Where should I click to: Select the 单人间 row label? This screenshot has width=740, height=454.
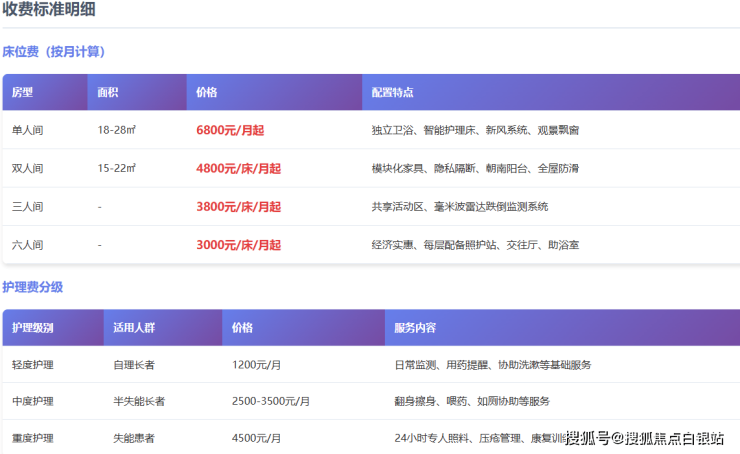[x=28, y=130]
